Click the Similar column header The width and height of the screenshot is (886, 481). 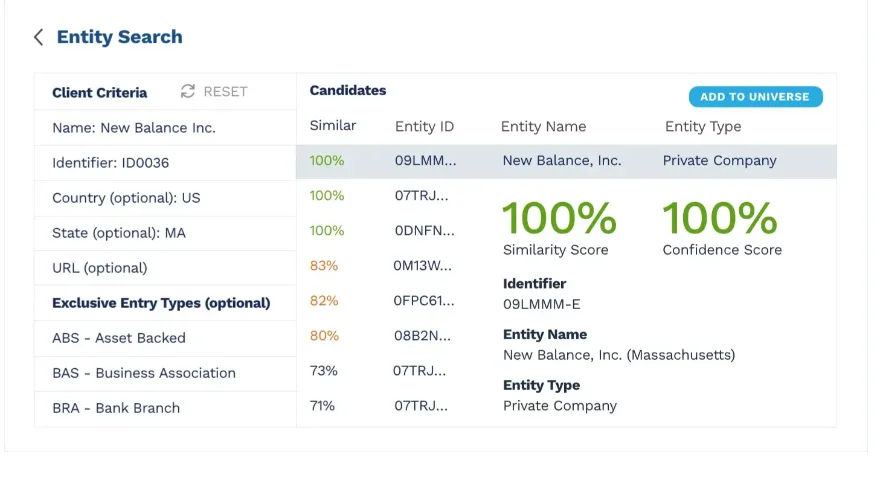(333, 125)
